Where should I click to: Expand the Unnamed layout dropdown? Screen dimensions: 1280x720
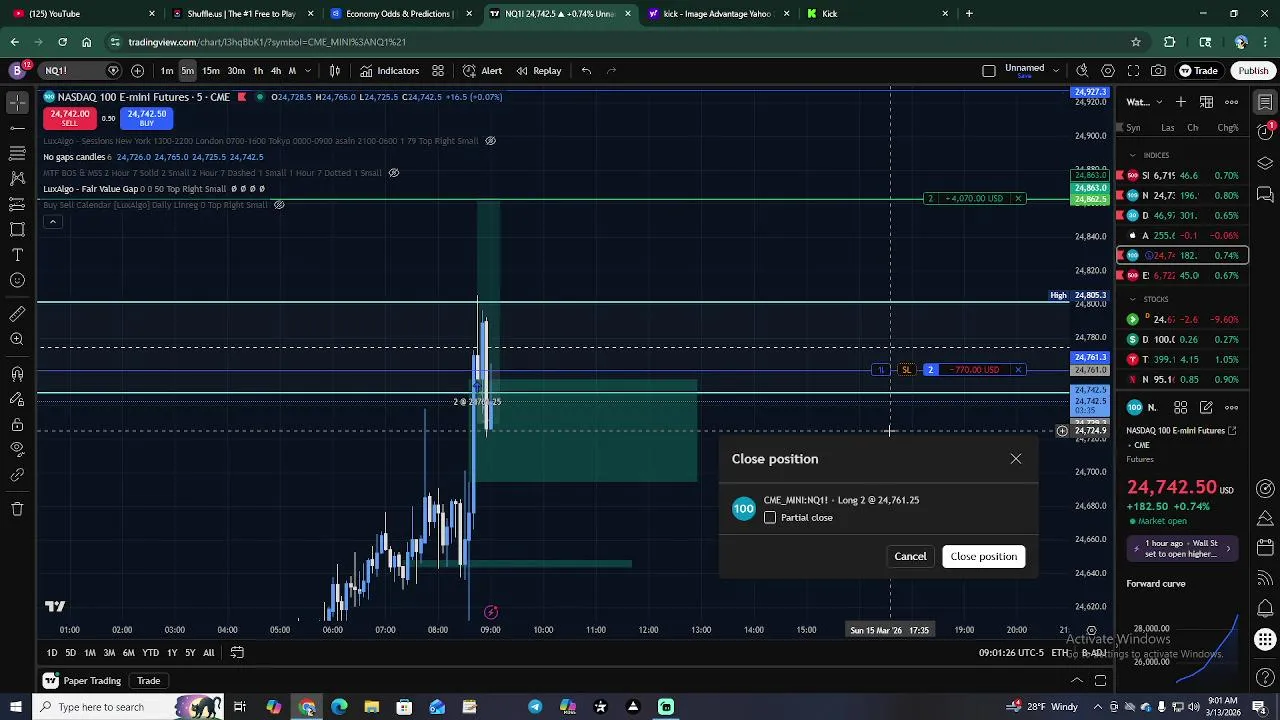pos(1056,70)
